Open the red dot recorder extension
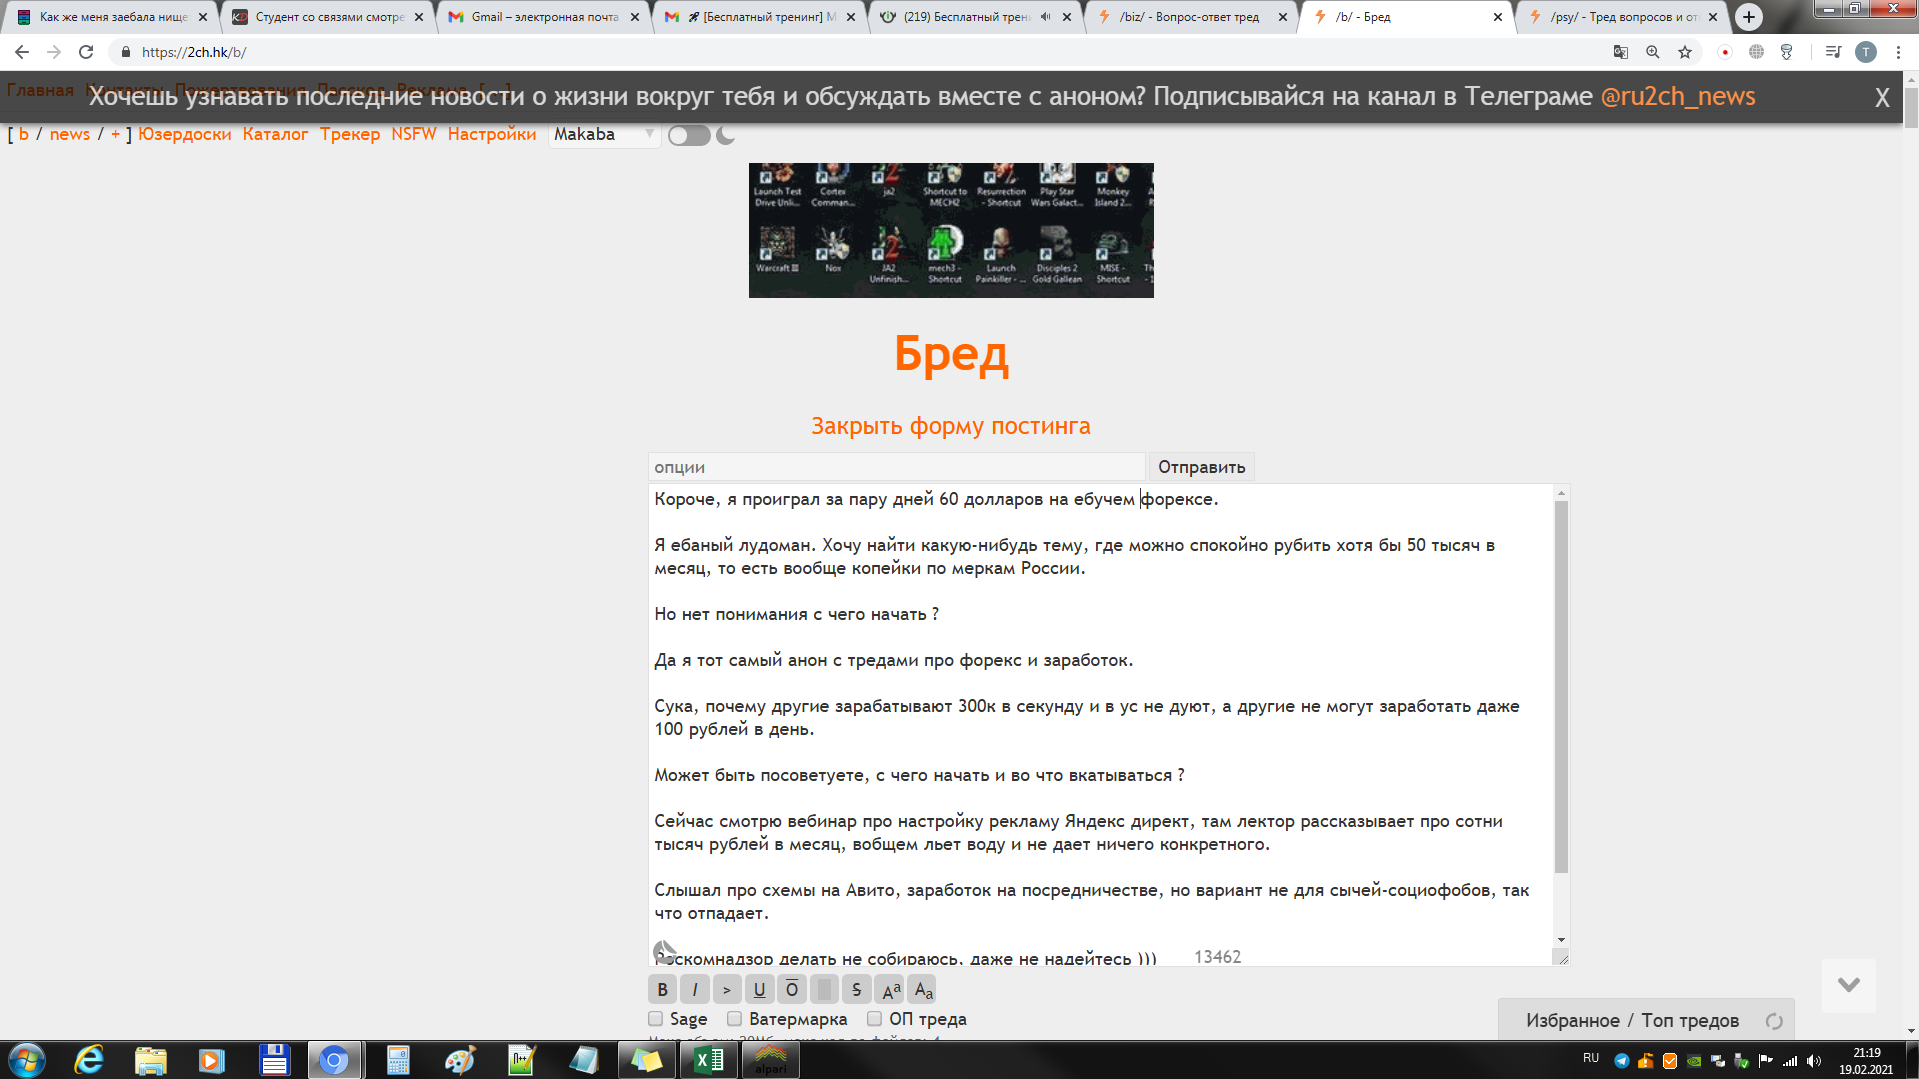Image resolution: width=1919 pixels, height=1079 pixels. [1725, 52]
